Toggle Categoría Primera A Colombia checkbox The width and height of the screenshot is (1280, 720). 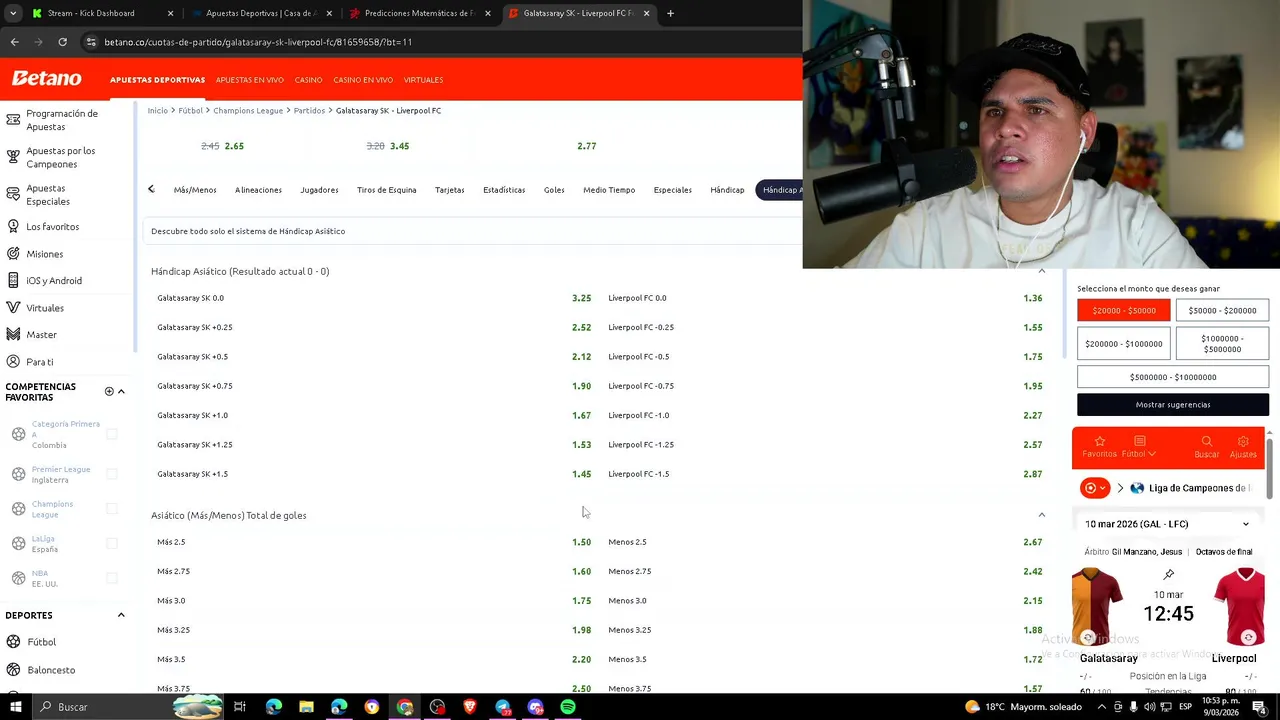tap(112, 434)
